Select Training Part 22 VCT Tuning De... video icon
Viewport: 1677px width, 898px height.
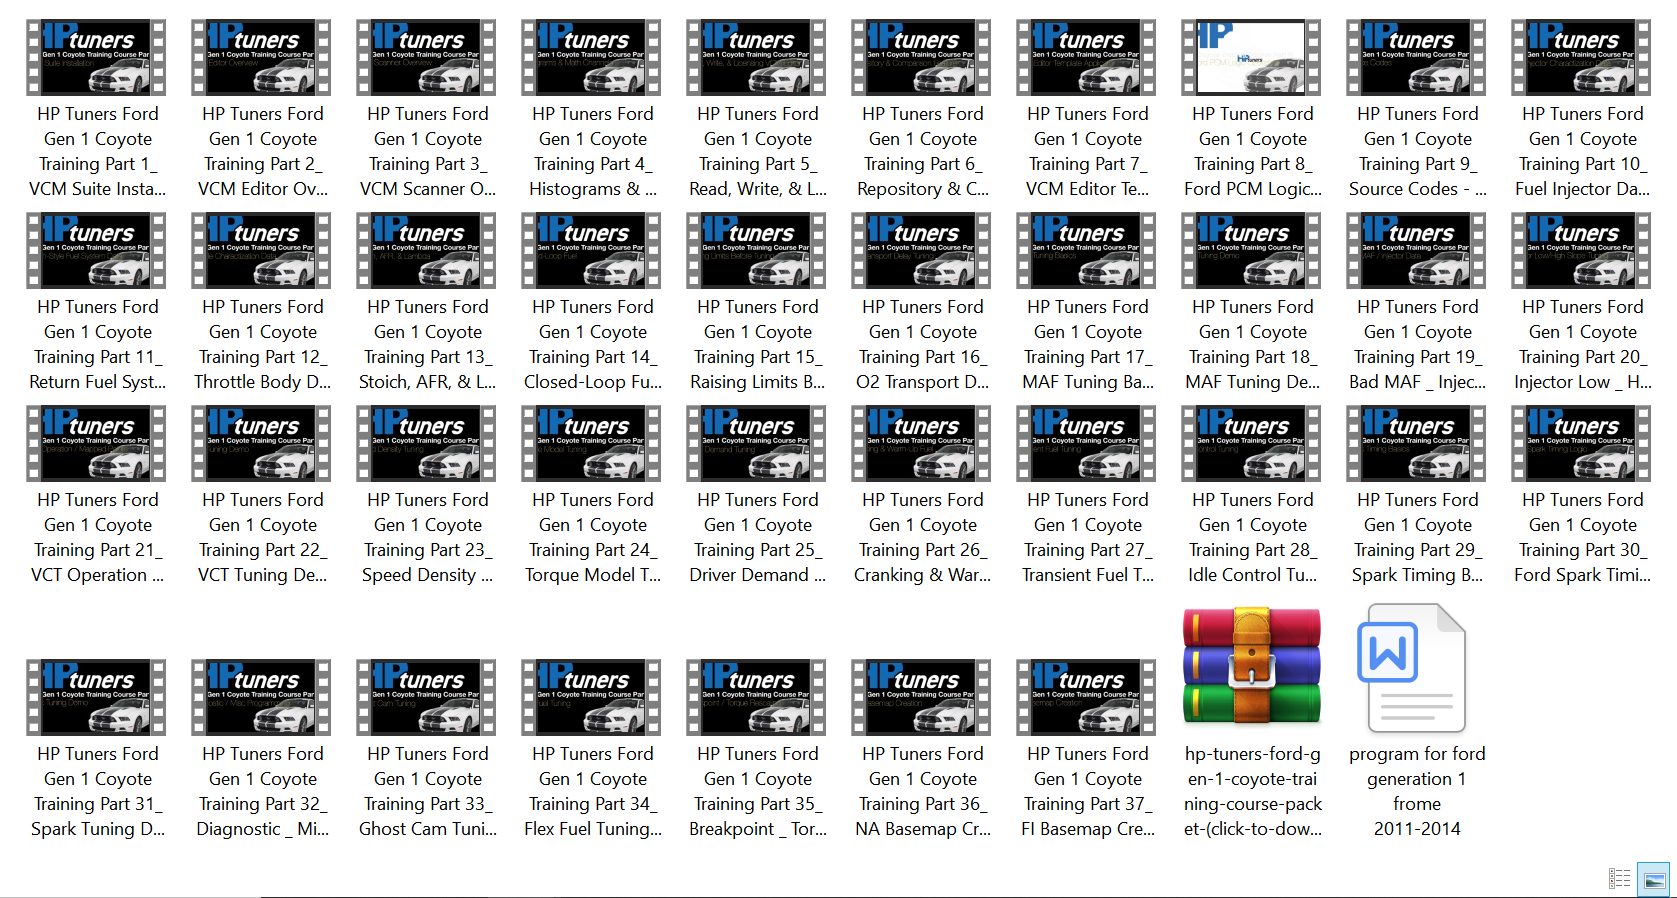(262, 443)
